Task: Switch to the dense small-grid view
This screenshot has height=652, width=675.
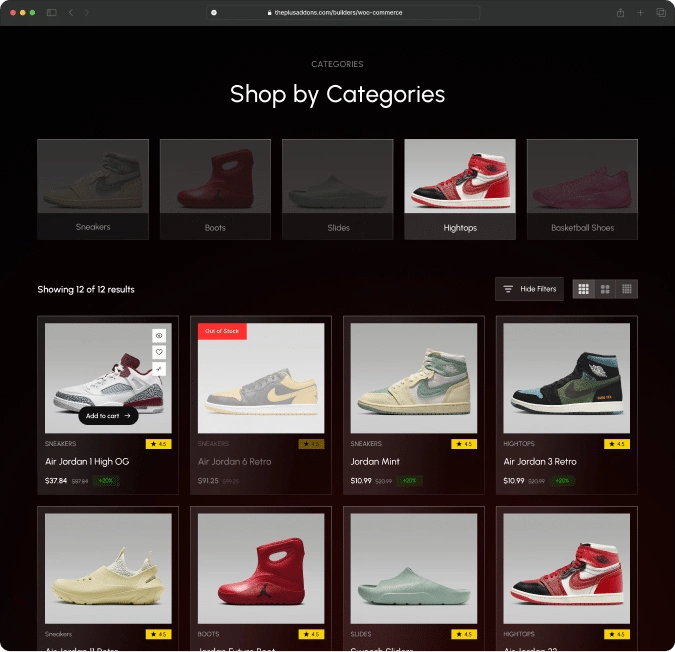Action: [627, 289]
